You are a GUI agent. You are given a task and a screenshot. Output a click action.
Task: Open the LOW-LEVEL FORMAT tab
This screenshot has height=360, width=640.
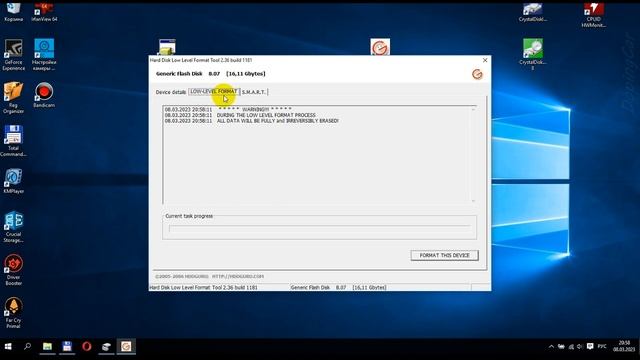point(214,92)
